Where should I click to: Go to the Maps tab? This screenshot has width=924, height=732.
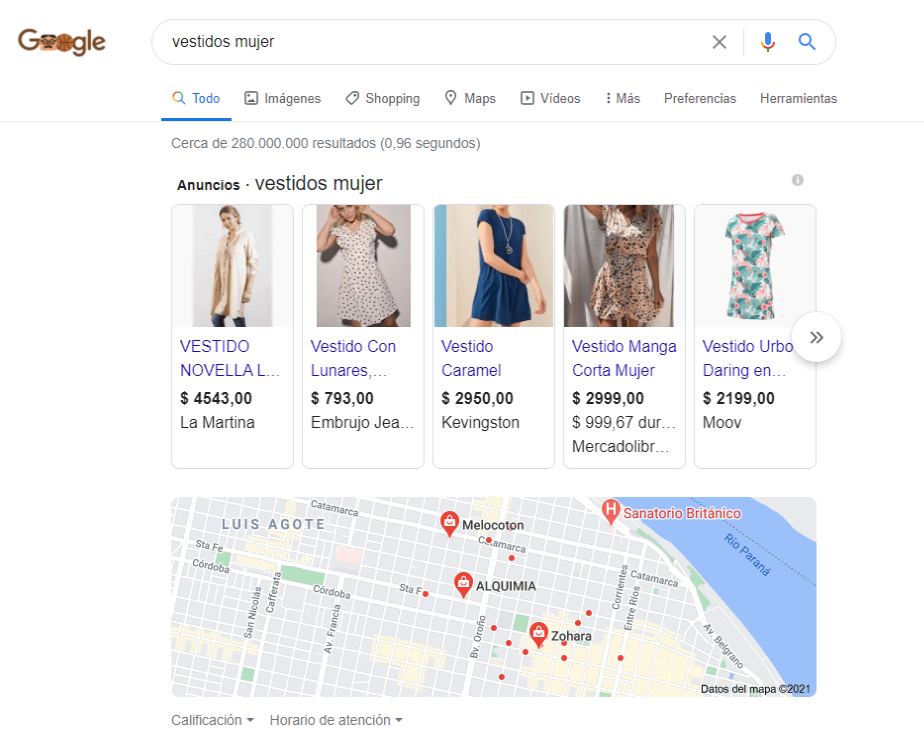(x=470, y=98)
